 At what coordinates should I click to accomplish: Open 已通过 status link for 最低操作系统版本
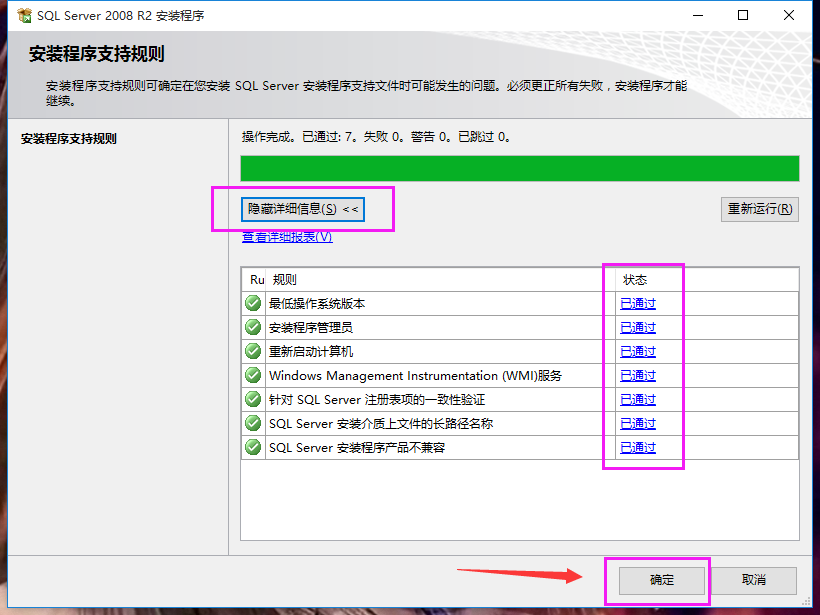click(638, 303)
